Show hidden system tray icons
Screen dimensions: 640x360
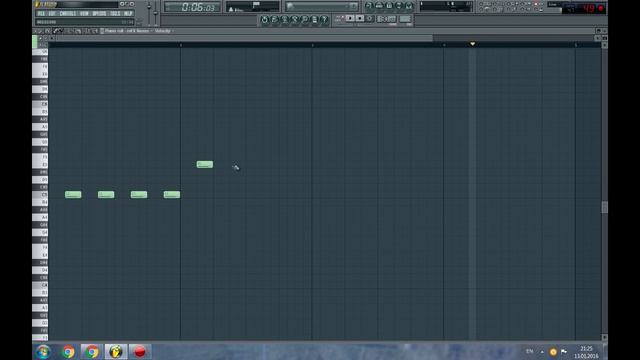pyautogui.click(x=542, y=352)
